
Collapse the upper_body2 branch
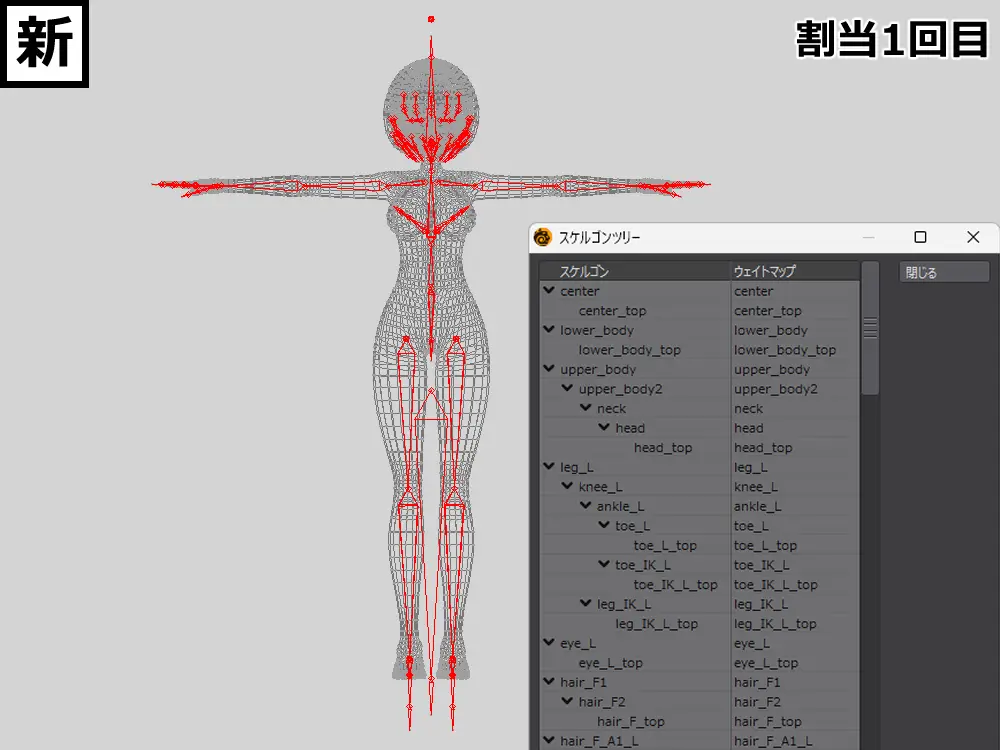(567, 388)
